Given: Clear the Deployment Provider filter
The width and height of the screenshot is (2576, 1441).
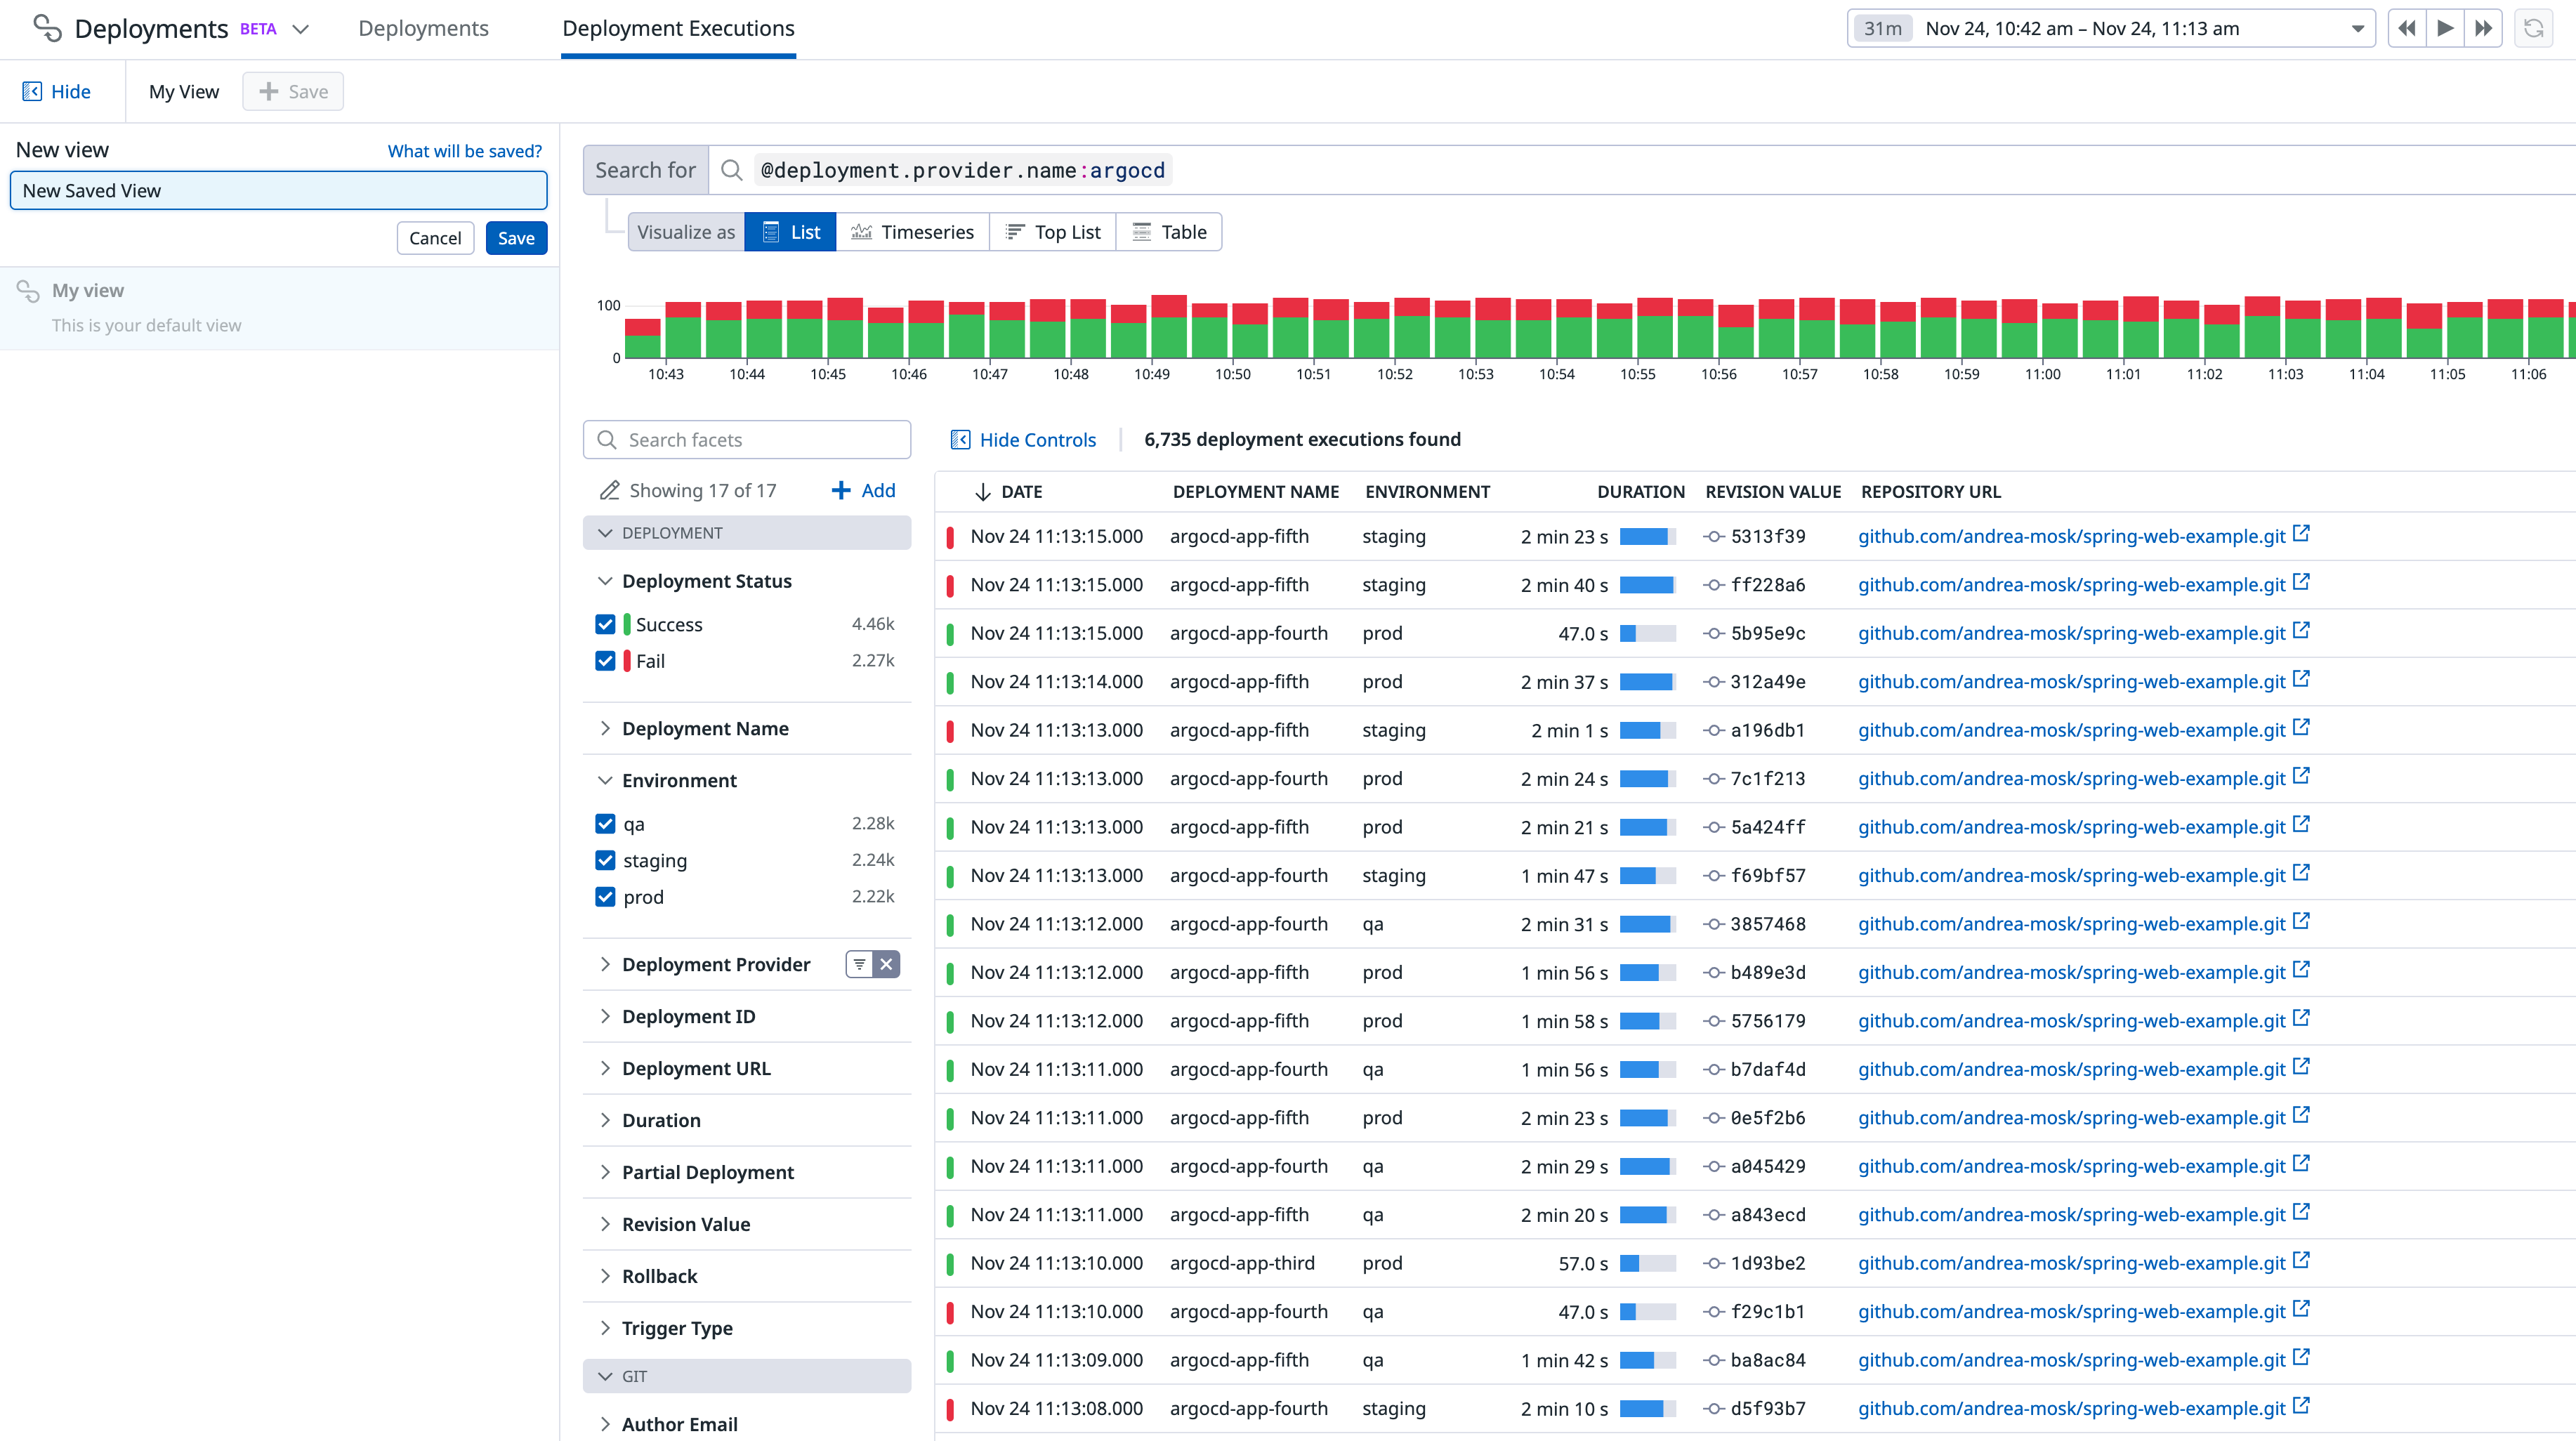Looking at the screenshot, I should coord(886,964).
